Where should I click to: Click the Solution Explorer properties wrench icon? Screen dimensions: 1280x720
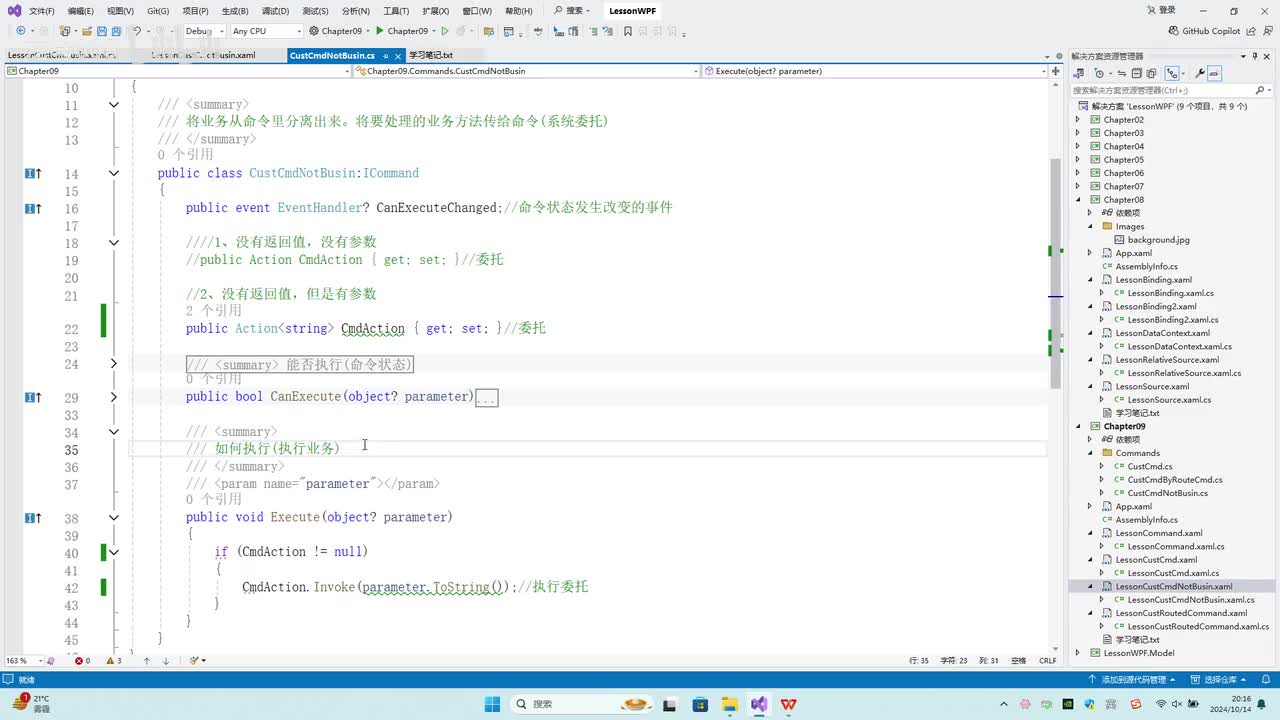[x=1199, y=73]
